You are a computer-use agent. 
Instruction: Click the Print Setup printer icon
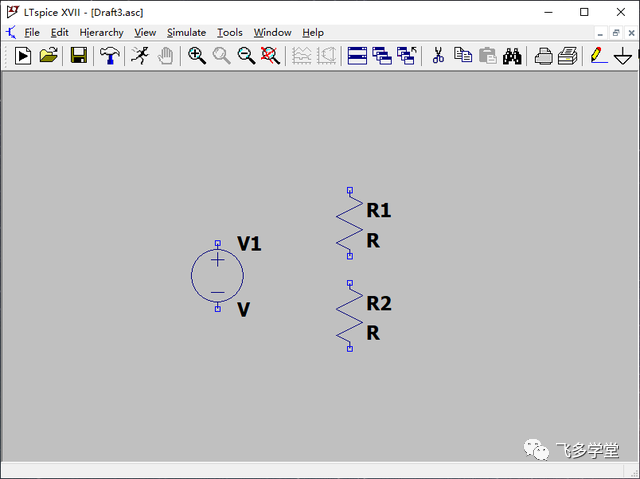coord(543,56)
